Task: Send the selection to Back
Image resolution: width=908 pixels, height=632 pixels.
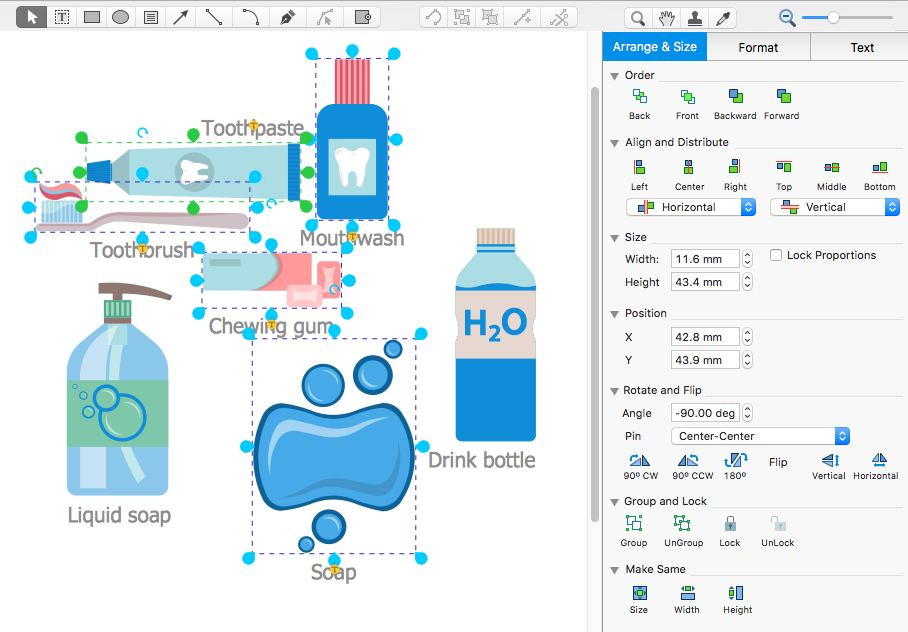Action: click(x=639, y=103)
